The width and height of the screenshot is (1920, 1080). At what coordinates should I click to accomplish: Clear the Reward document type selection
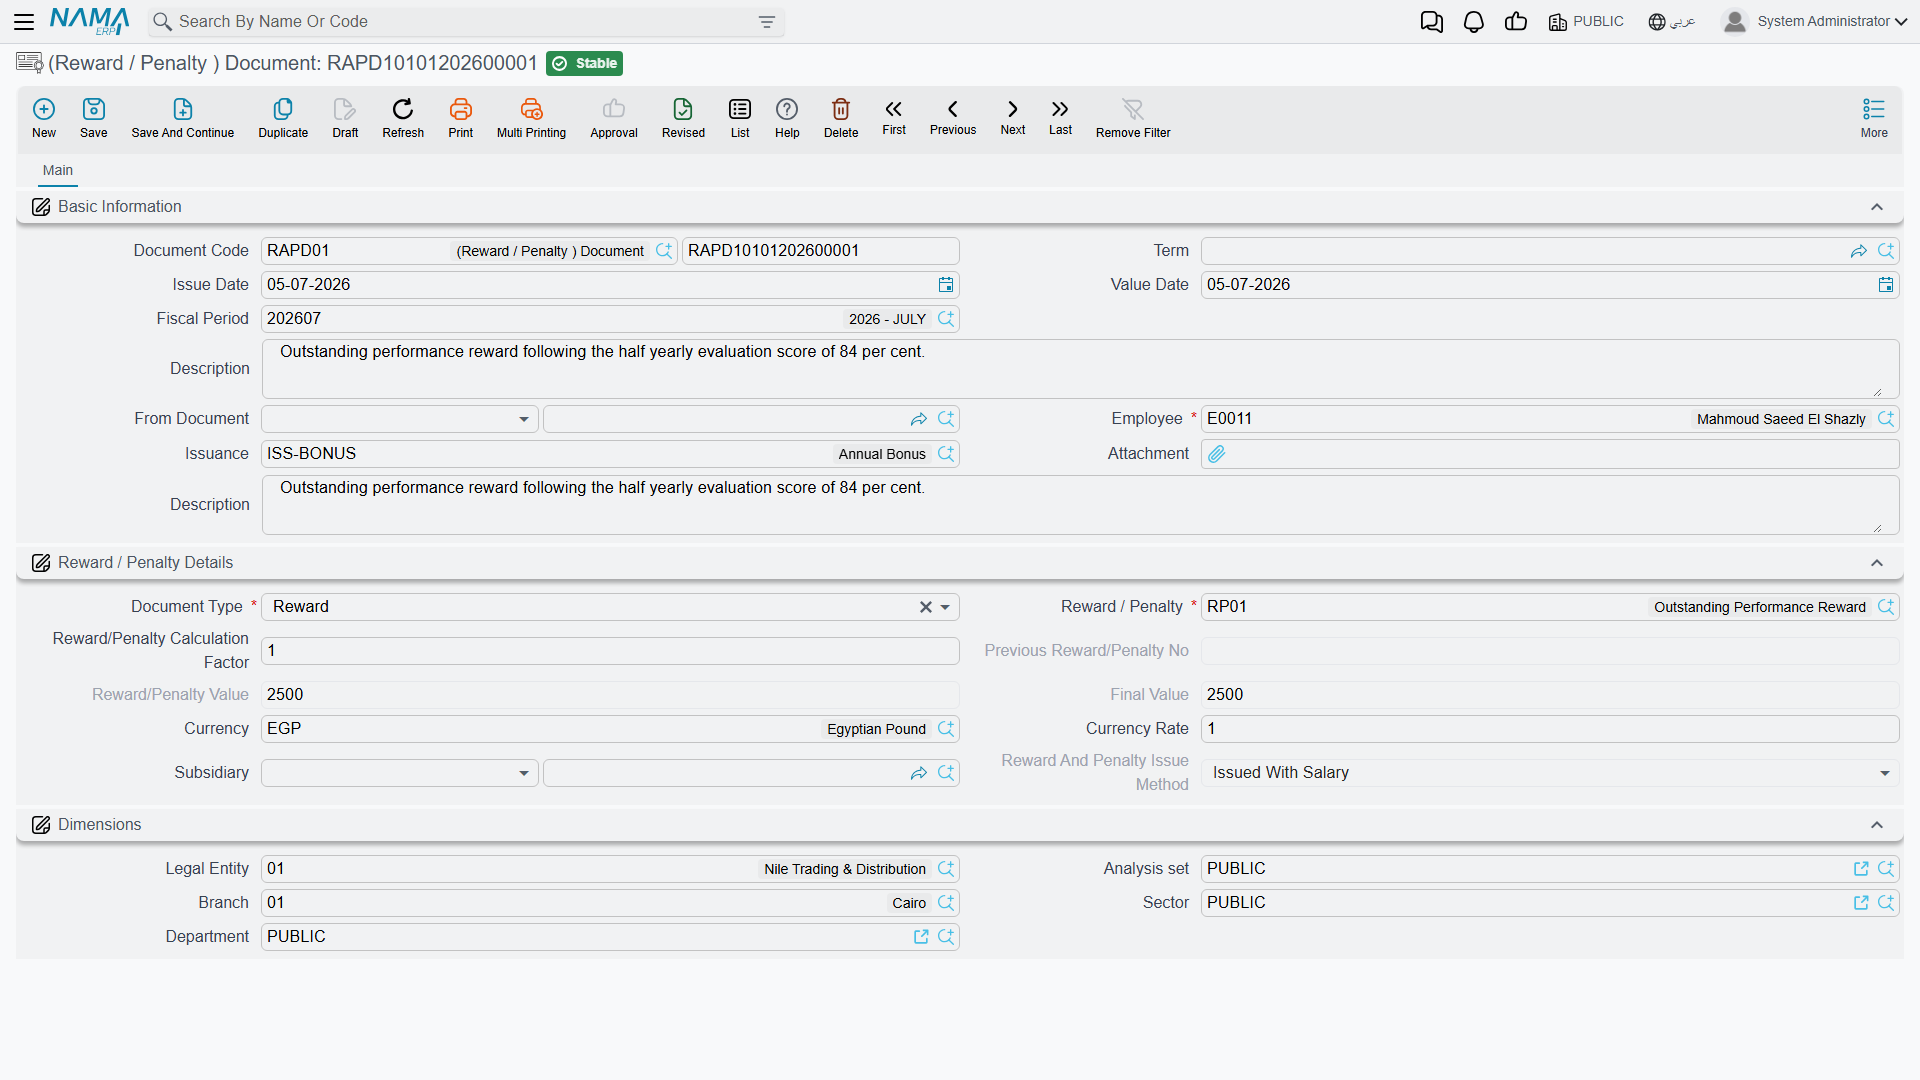click(926, 607)
